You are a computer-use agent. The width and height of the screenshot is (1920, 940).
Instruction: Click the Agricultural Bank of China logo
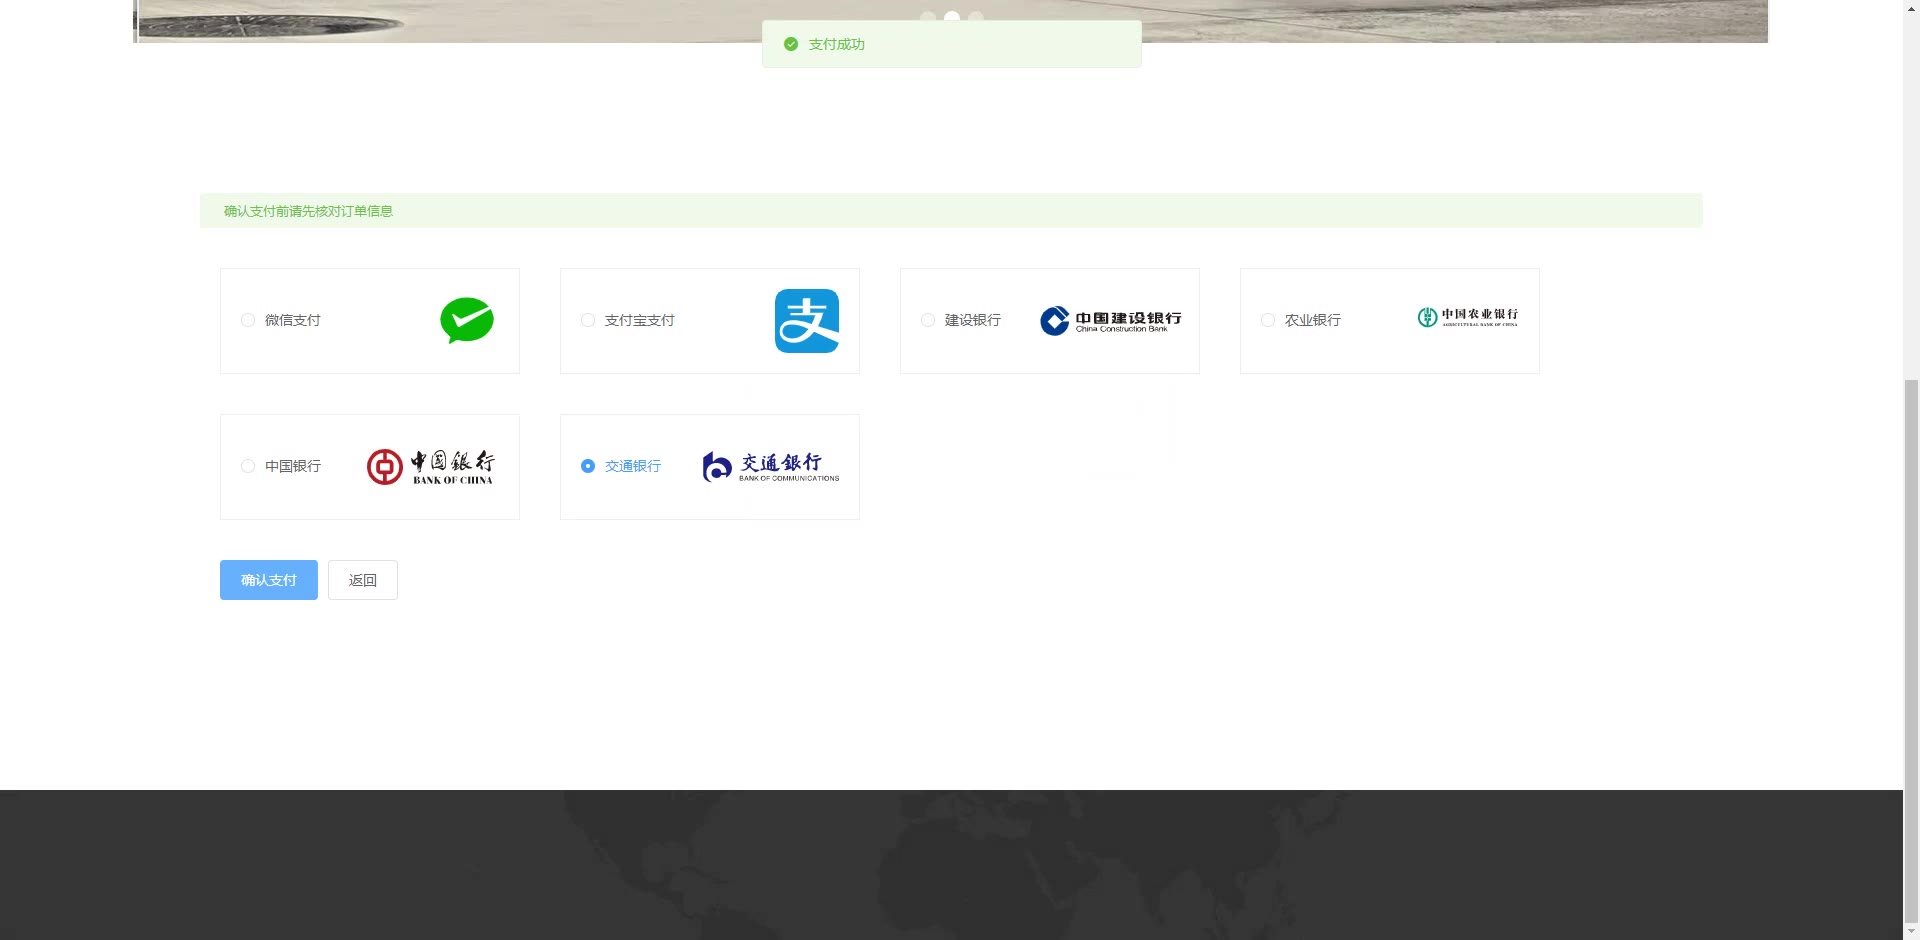coord(1467,317)
